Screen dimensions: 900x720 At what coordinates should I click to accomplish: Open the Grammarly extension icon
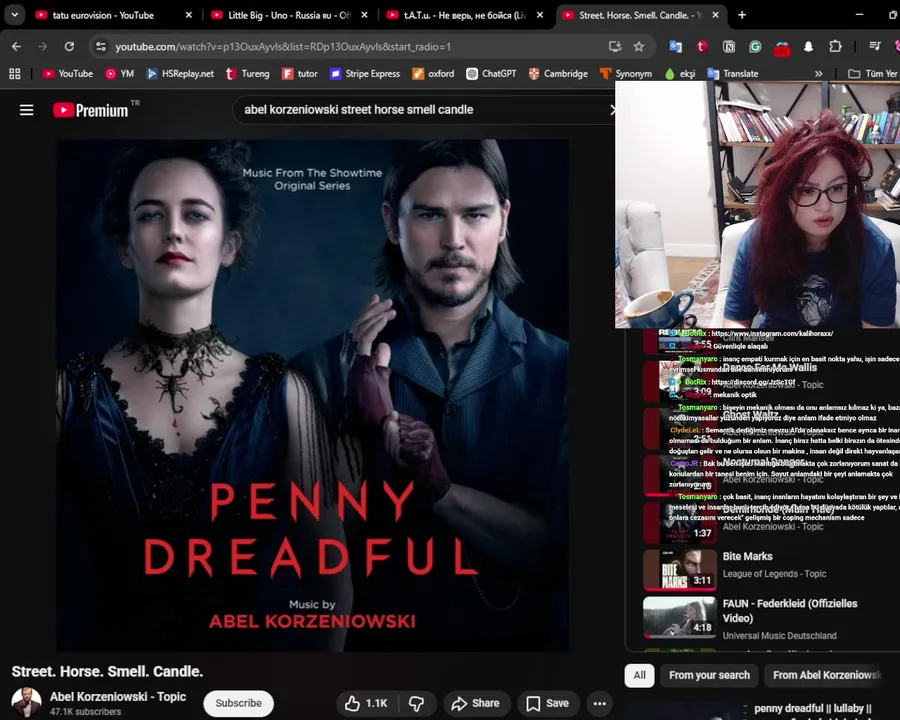click(755, 47)
